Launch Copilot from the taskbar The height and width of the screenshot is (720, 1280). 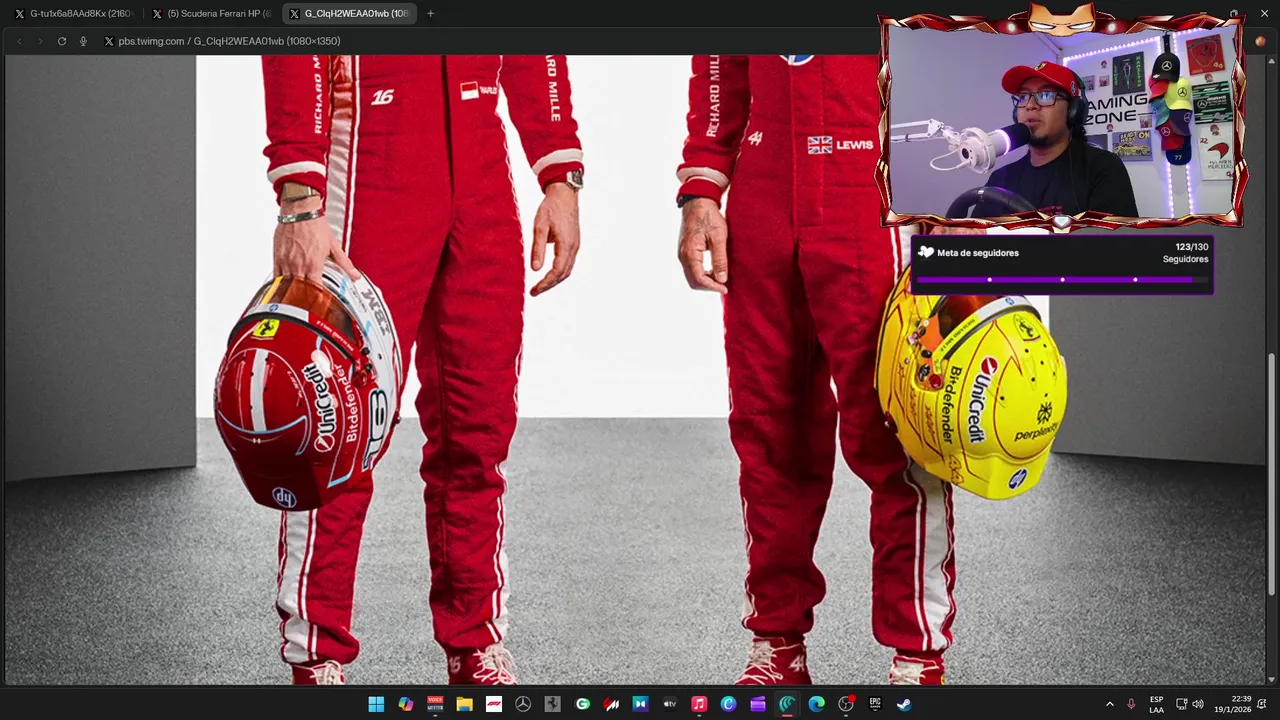(x=405, y=704)
